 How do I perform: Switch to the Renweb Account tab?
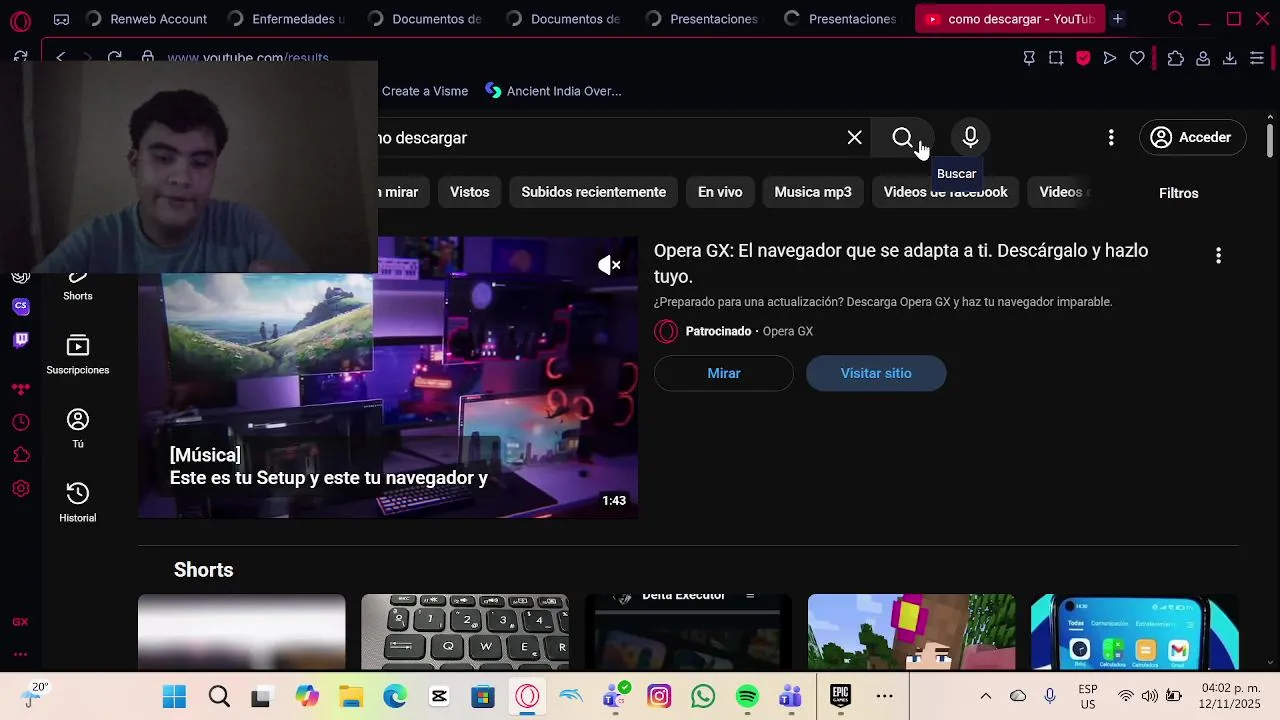[x=146, y=19]
